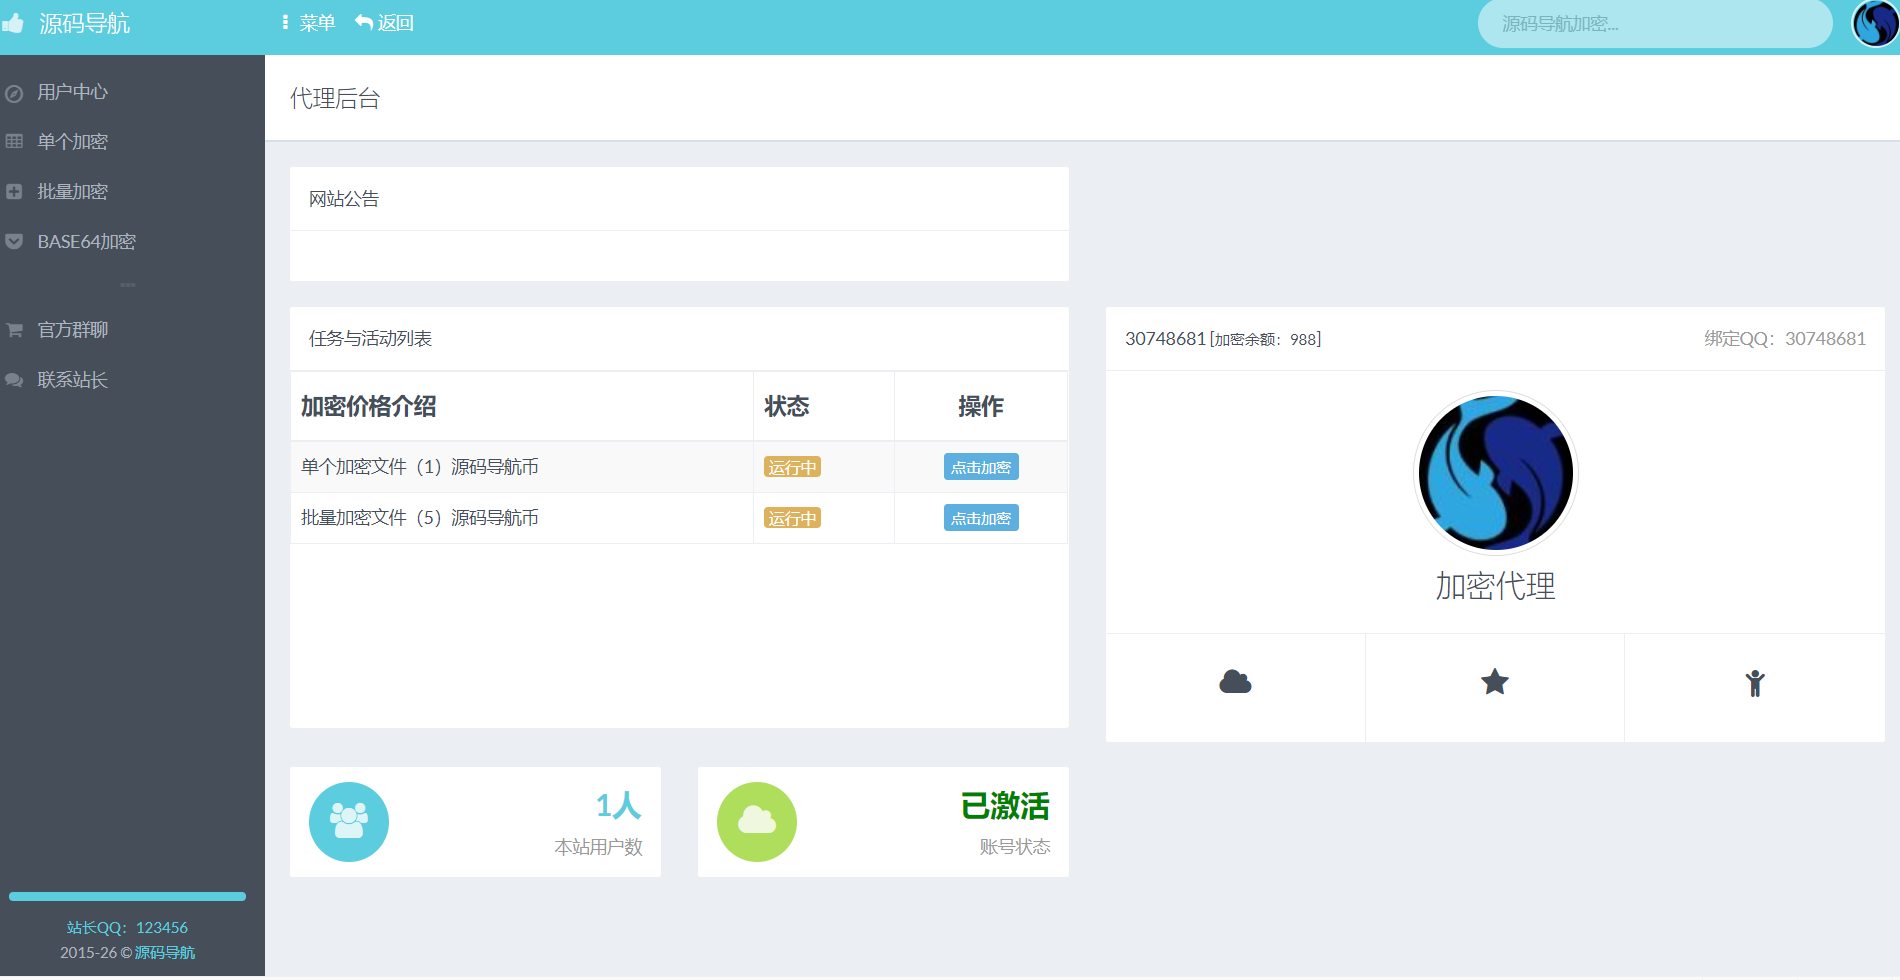Click the thumbs-up logo icon
The width and height of the screenshot is (1900, 980).
point(14,23)
